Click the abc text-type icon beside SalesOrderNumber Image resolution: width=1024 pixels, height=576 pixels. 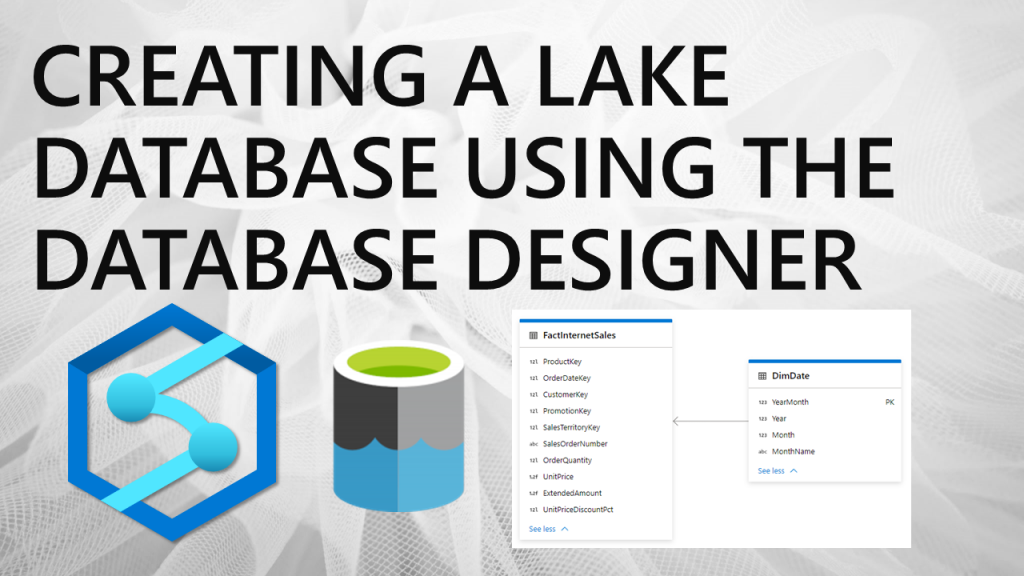coord(532,444)
